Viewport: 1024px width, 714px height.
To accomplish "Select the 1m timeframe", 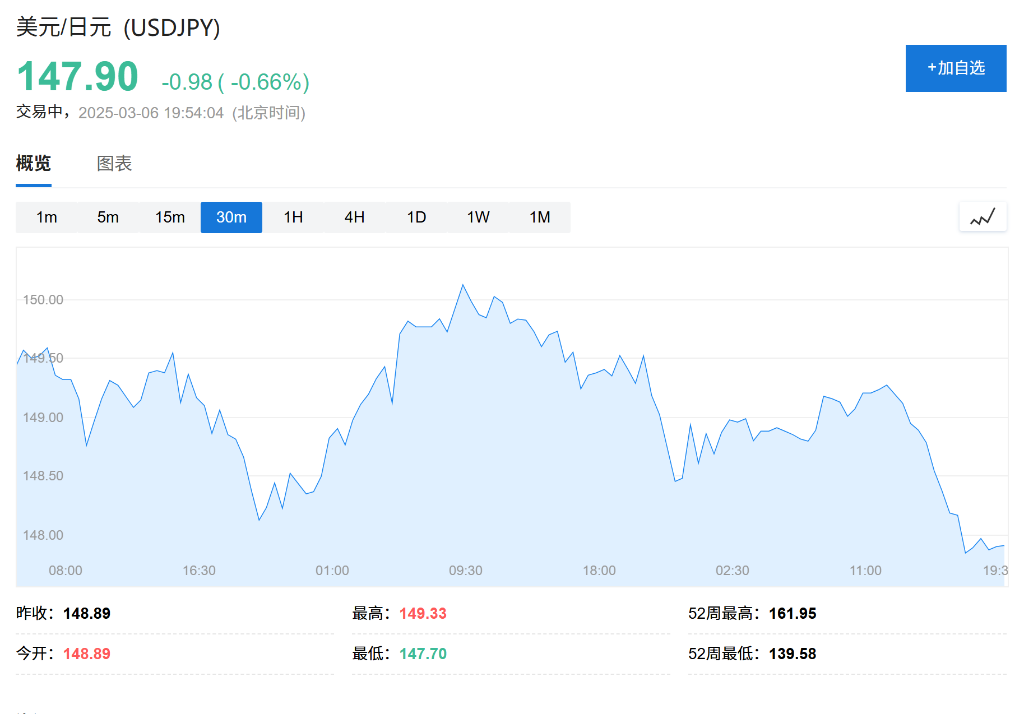I will pyautogui.click(x=46, y=217).
